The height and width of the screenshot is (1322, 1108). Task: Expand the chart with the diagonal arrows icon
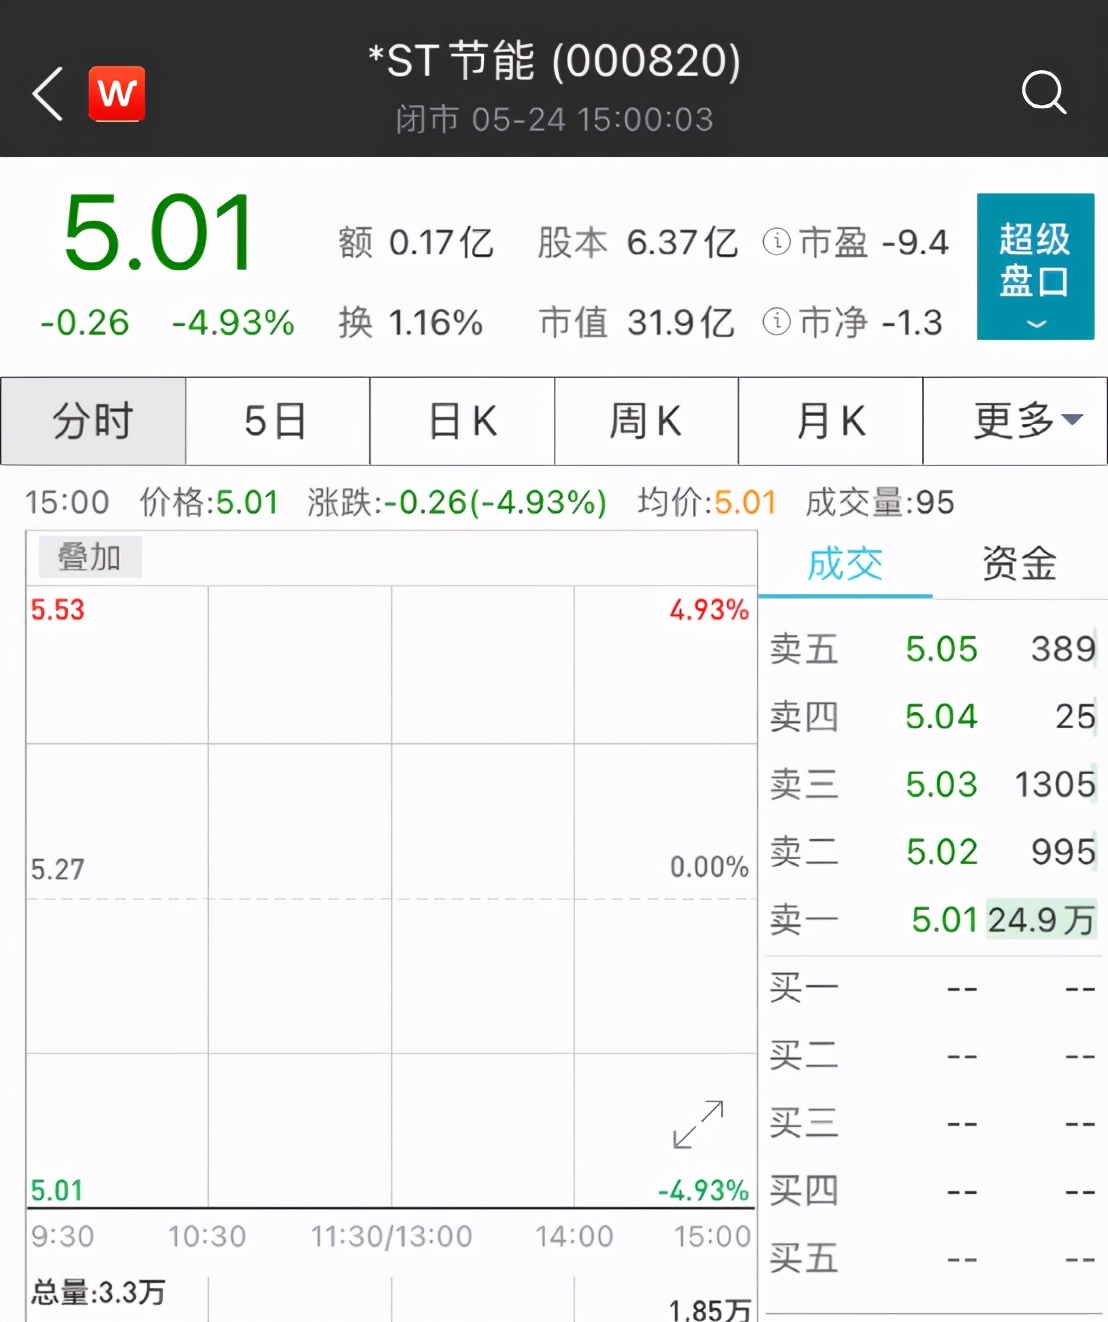click(x=698, y=1124)
